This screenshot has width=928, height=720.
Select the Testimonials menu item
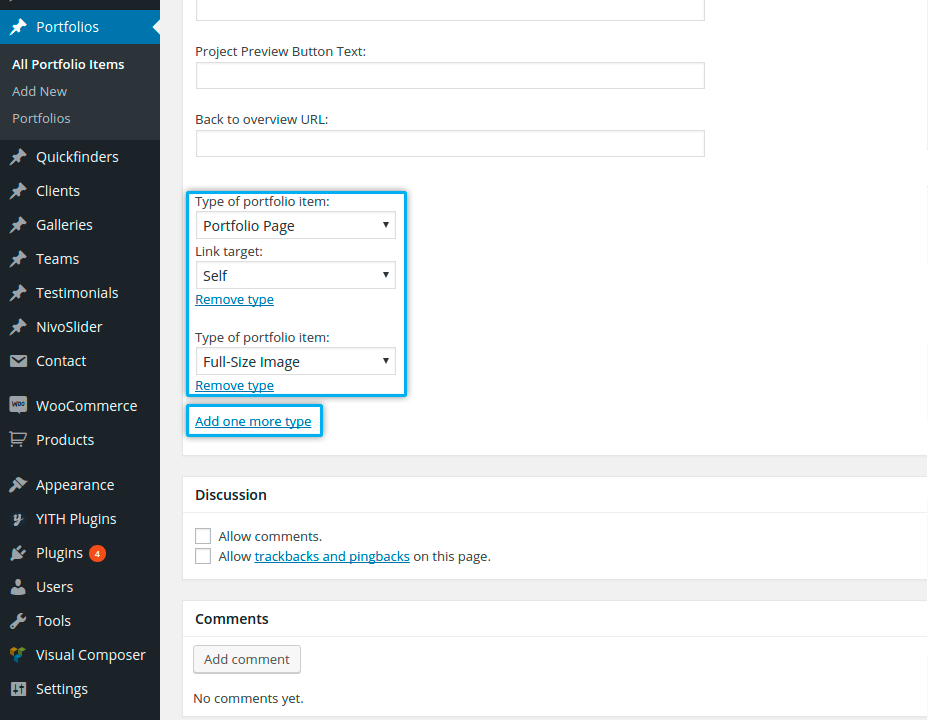[x=77, y=293]
